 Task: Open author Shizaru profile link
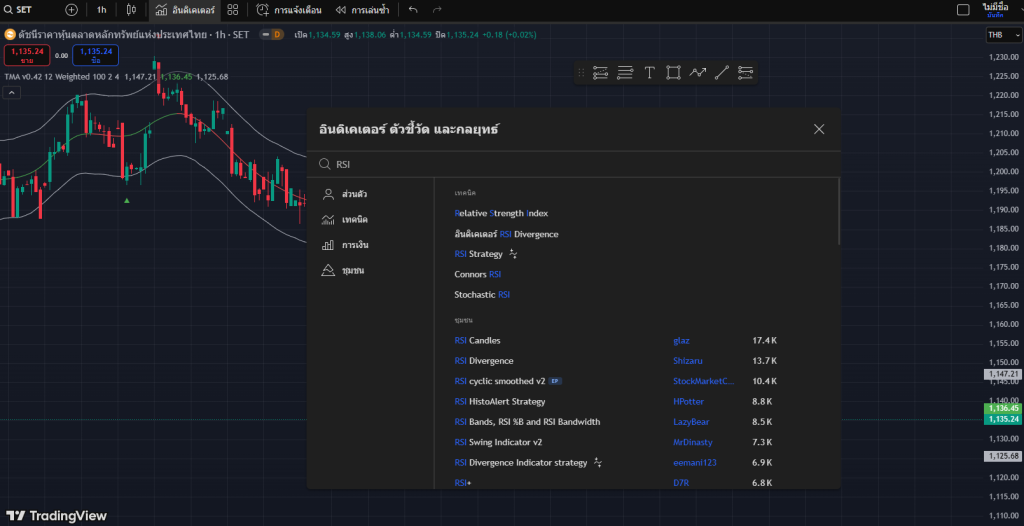pyautogui.click(x=688, y=361)
